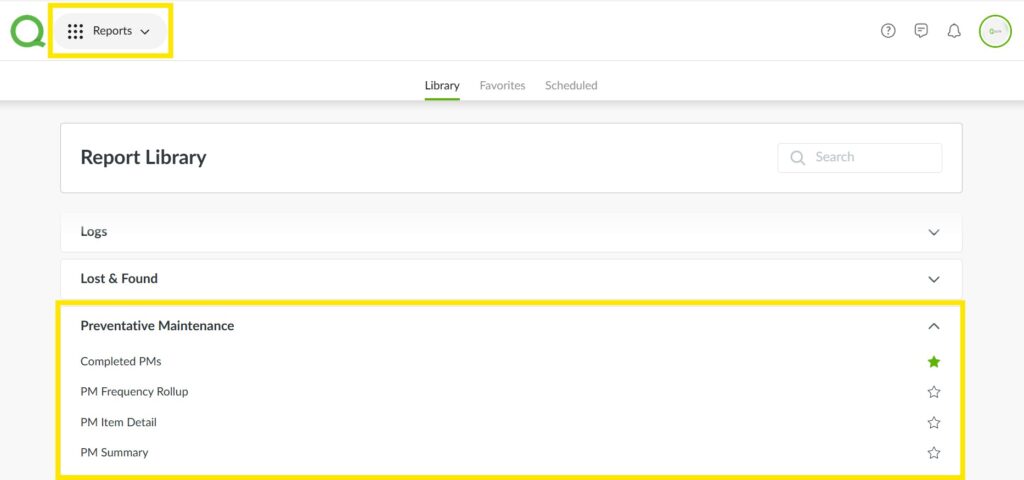
Task: Expand the Lost & Found section
Action: pyautogui.click(x=934, y=279)
